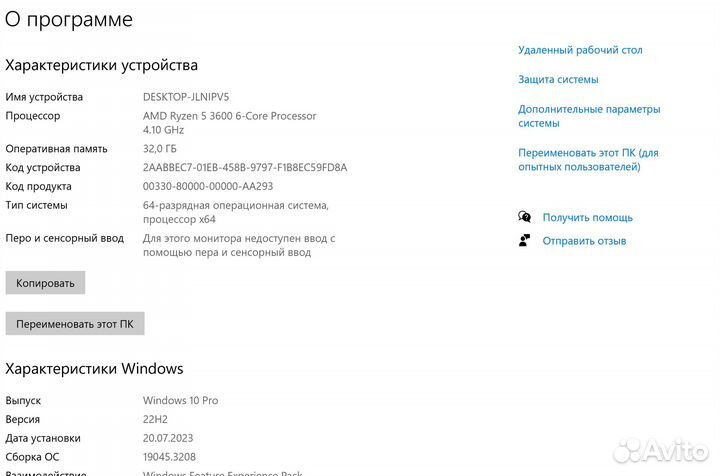The height and width of the screenshot is (476, 720).
Task: Click the О программе page title
Action: coord(69,20)
